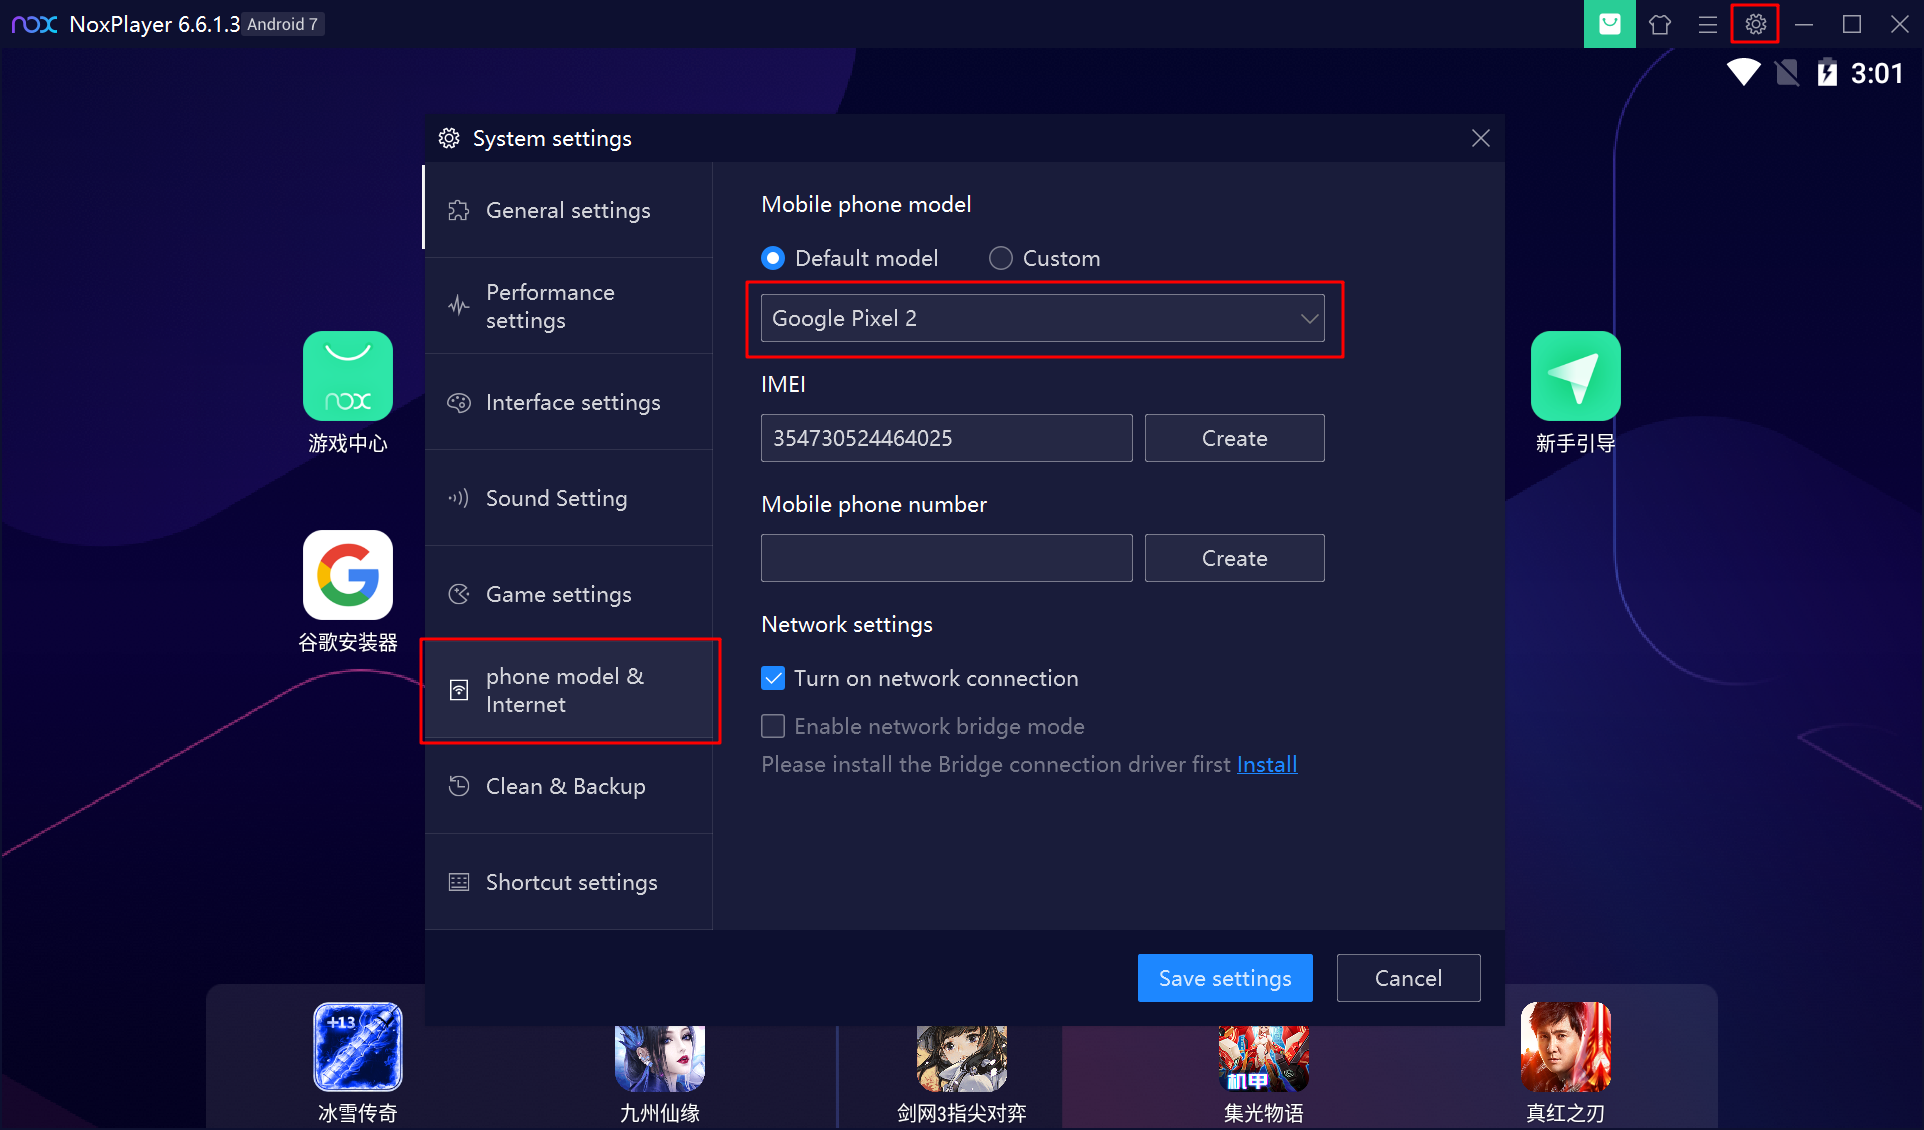Image resolution: width=1924 pixels, height=1130 pixels.
Task: Launch the 九州仙缘 game icon
Action: (x=660, y=1058)
